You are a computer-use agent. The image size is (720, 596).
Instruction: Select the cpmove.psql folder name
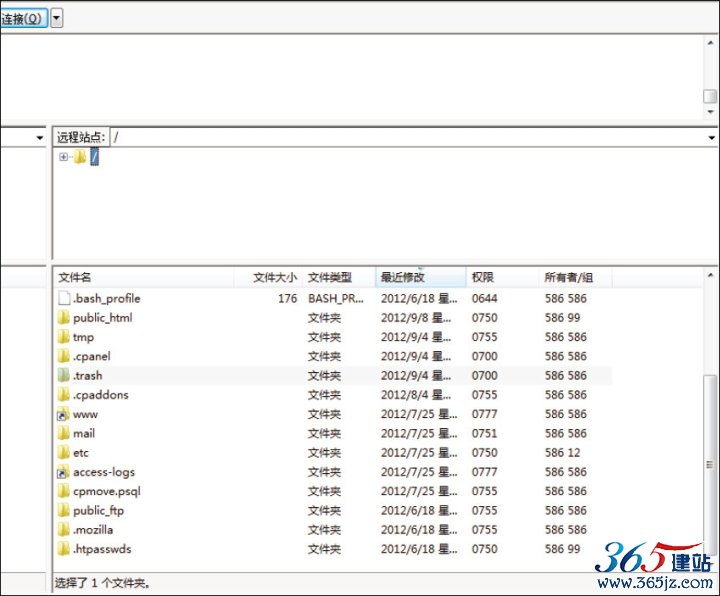pyautogui.click(x=107, y=491)
